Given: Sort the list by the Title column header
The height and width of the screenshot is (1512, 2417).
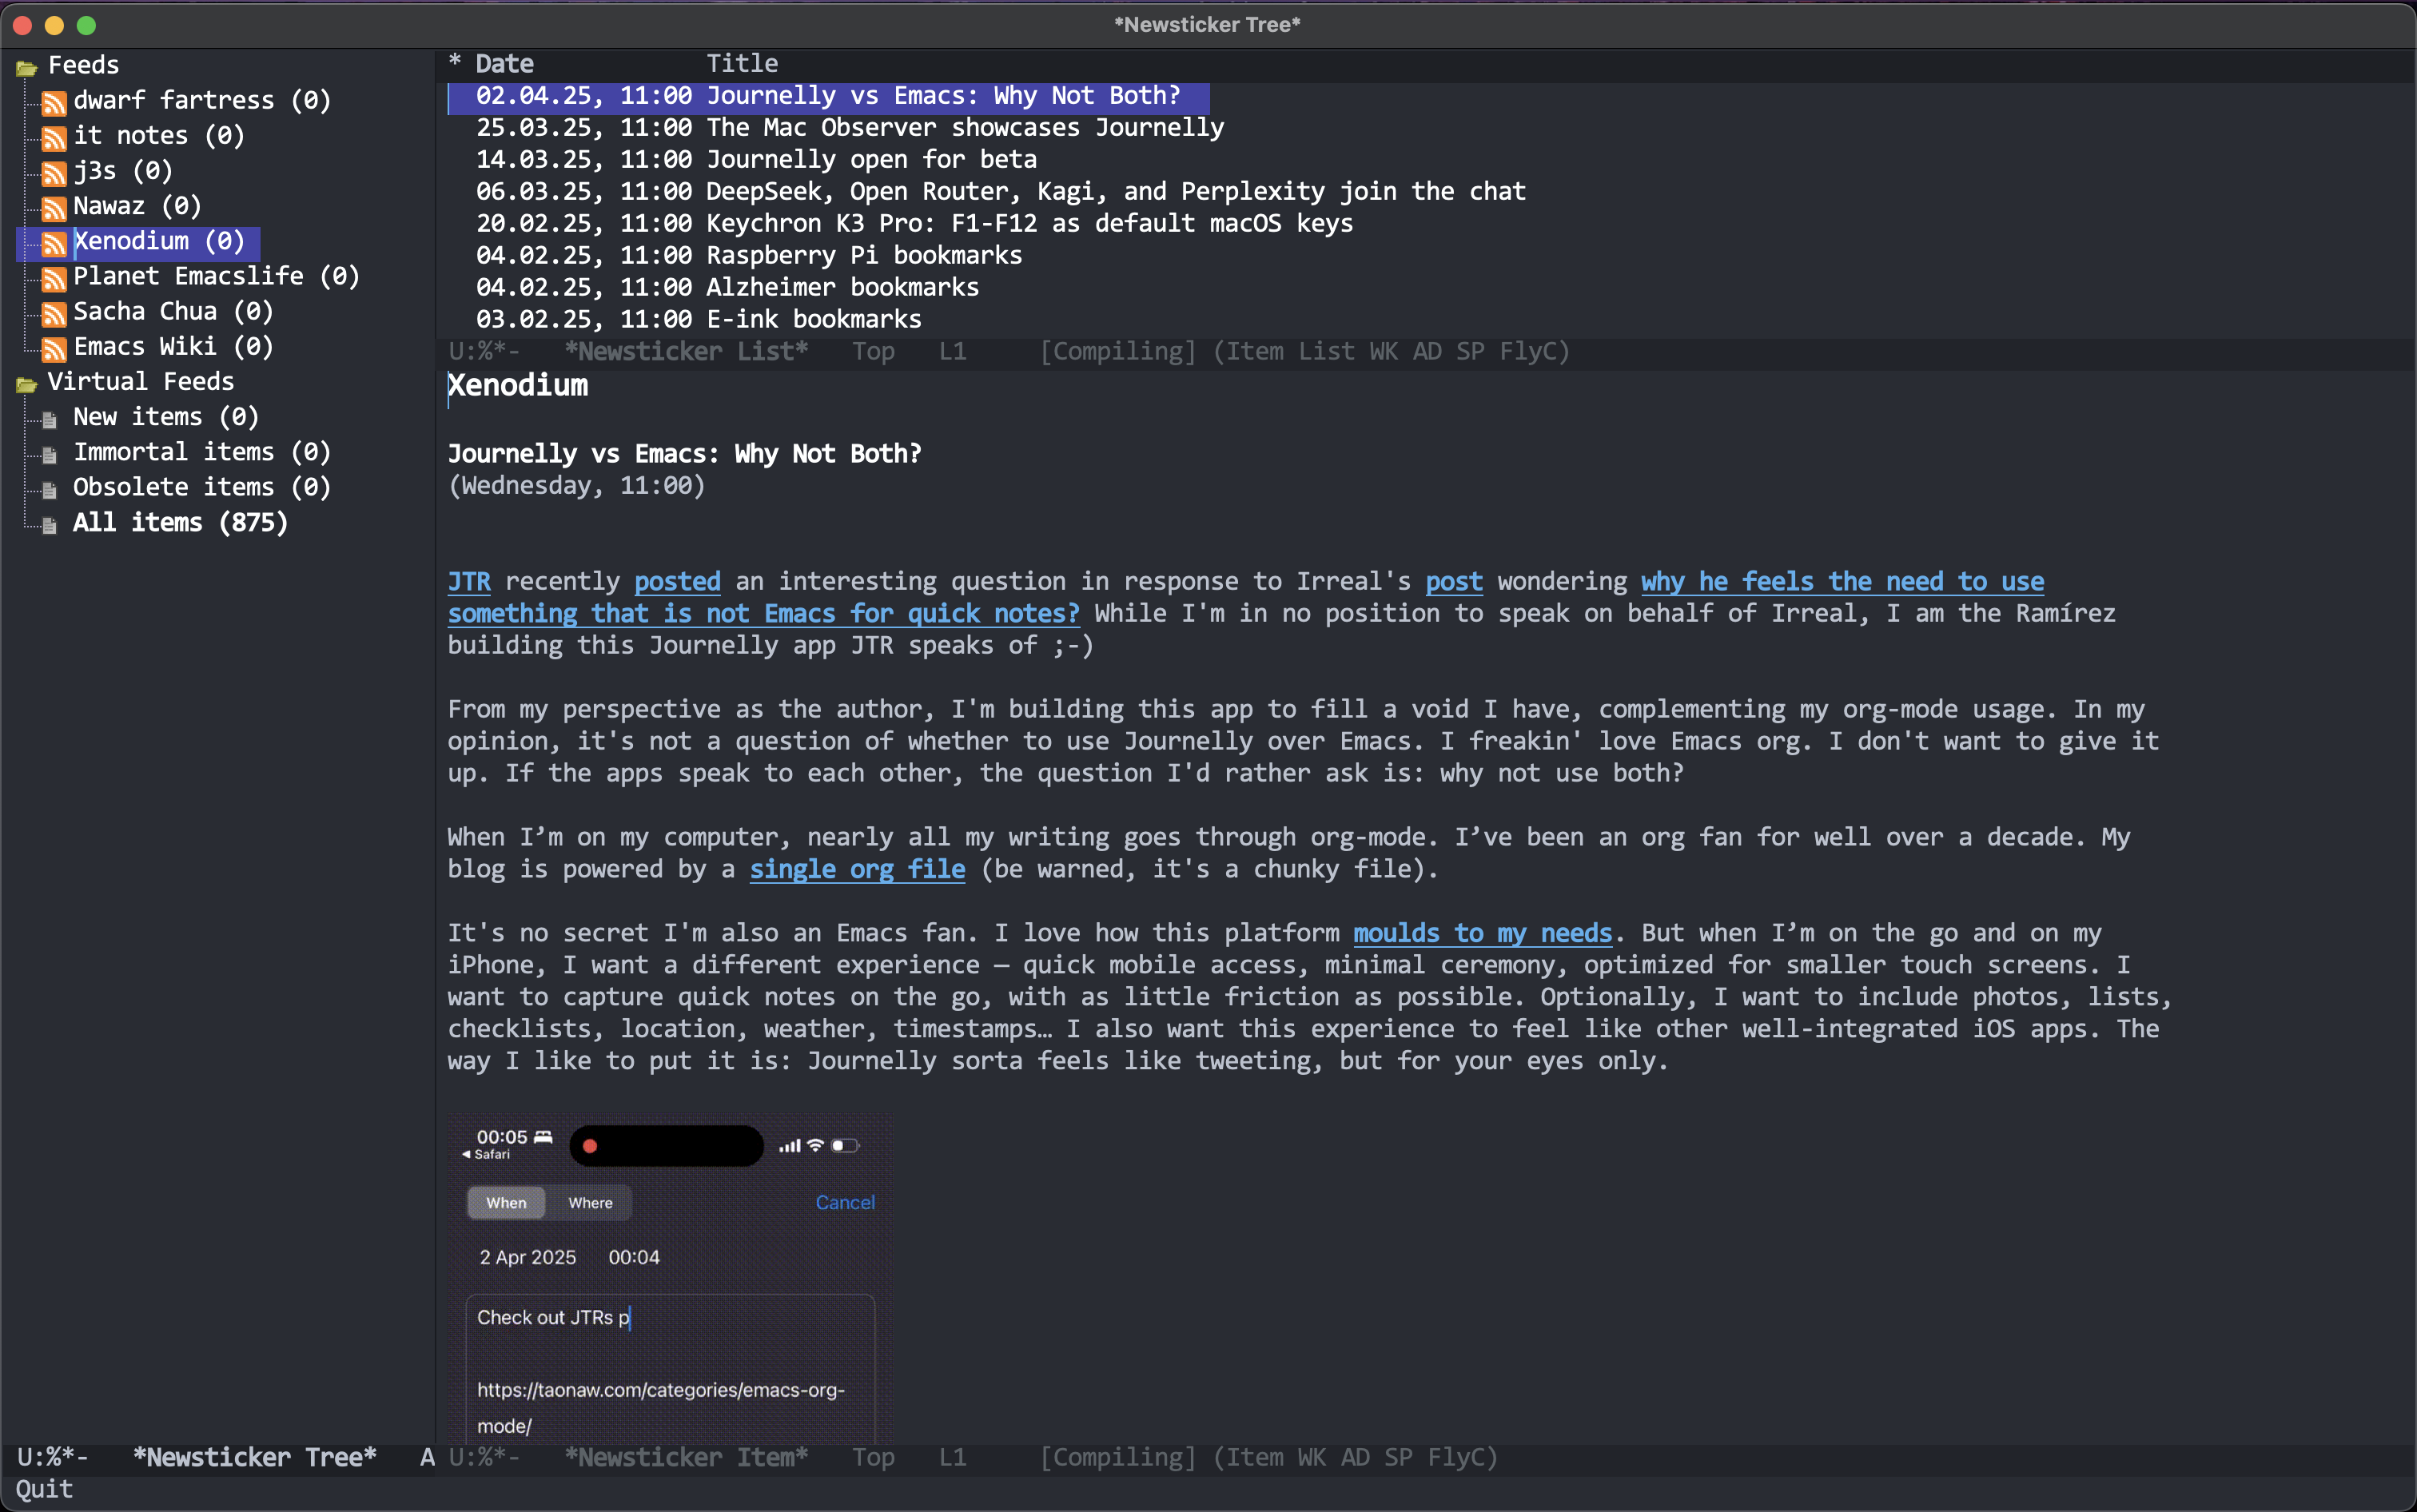Looking at the screenshot, I should point(742,64).
